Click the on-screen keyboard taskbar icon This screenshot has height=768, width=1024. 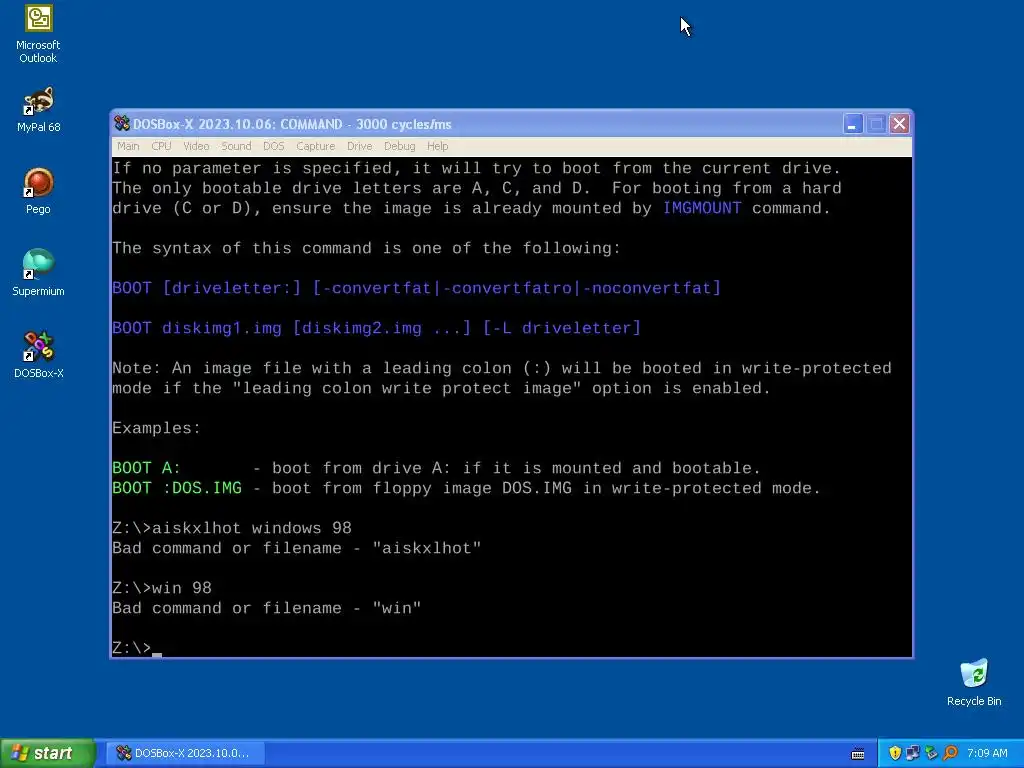[858, 754]
